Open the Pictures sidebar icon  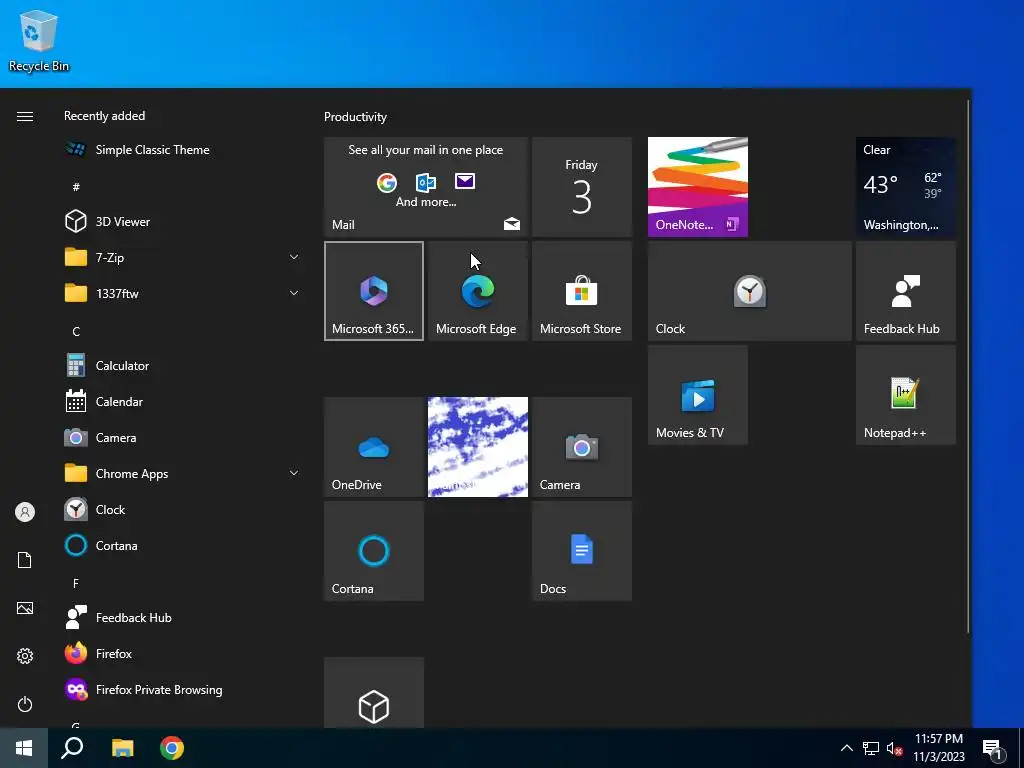25,608
